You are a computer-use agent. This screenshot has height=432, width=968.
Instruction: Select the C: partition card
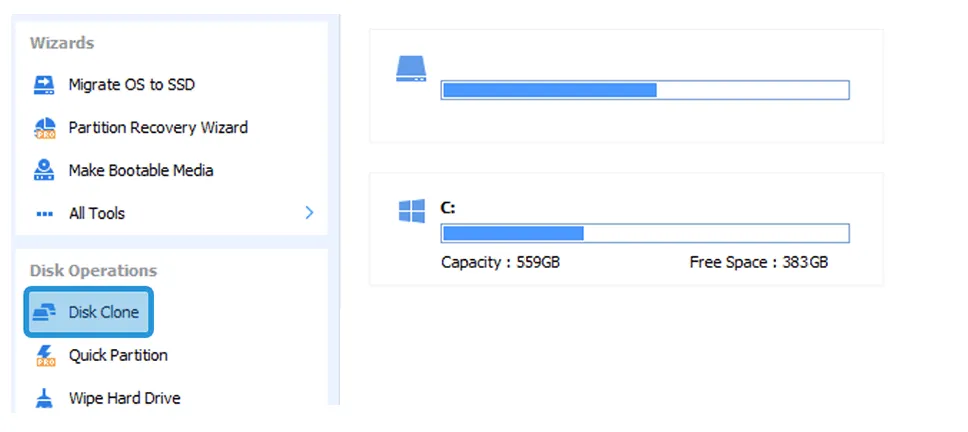(x=627, y=229)
